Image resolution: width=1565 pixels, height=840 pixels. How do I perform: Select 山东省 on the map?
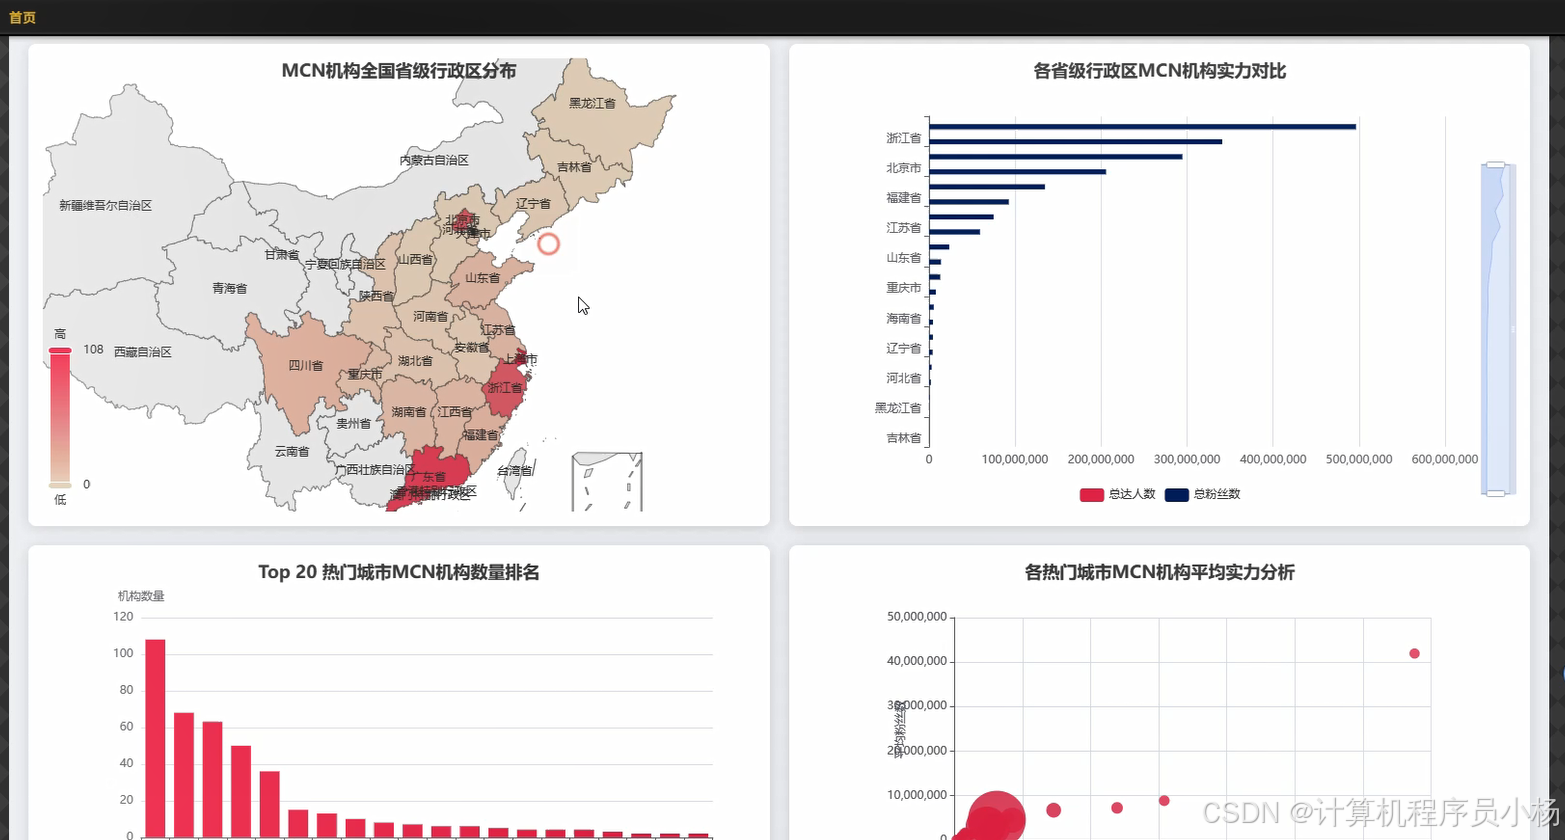(x=482, y=278)
